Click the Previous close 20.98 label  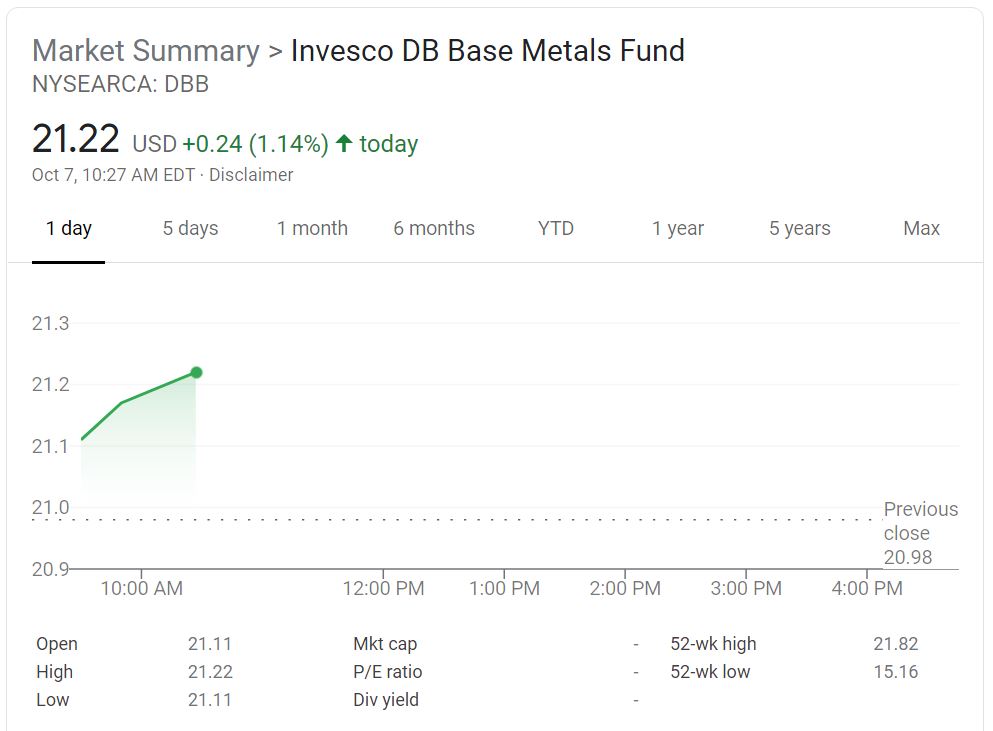(x=920, y=533)
